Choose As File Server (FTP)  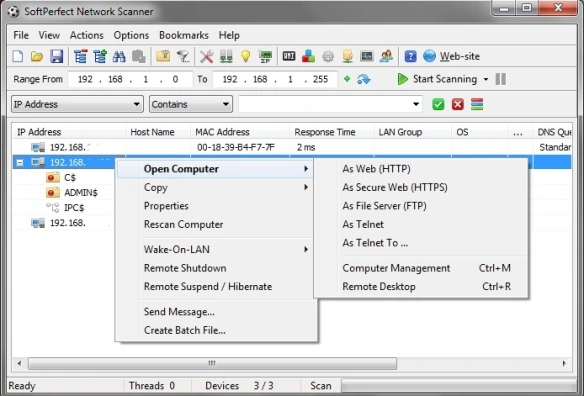(420, 206)
